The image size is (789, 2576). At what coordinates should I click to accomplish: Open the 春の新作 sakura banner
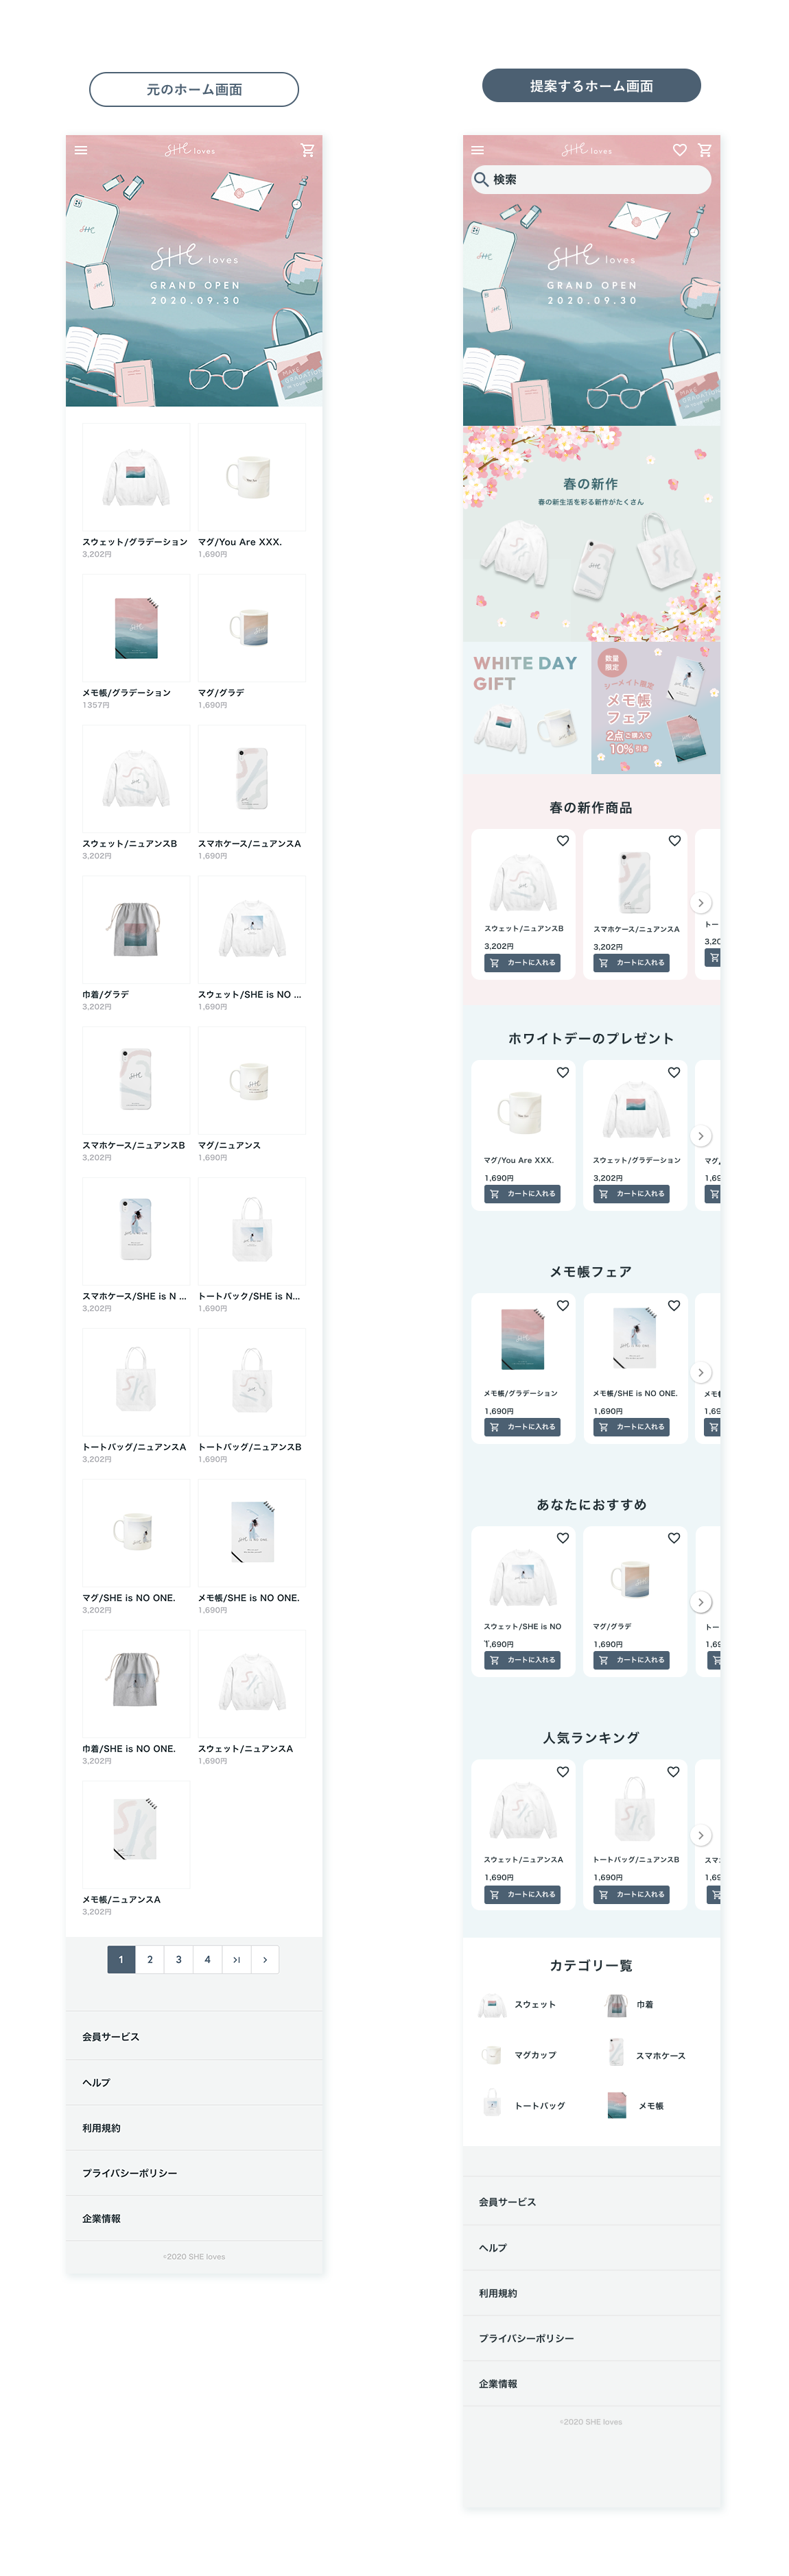(591, 534)
